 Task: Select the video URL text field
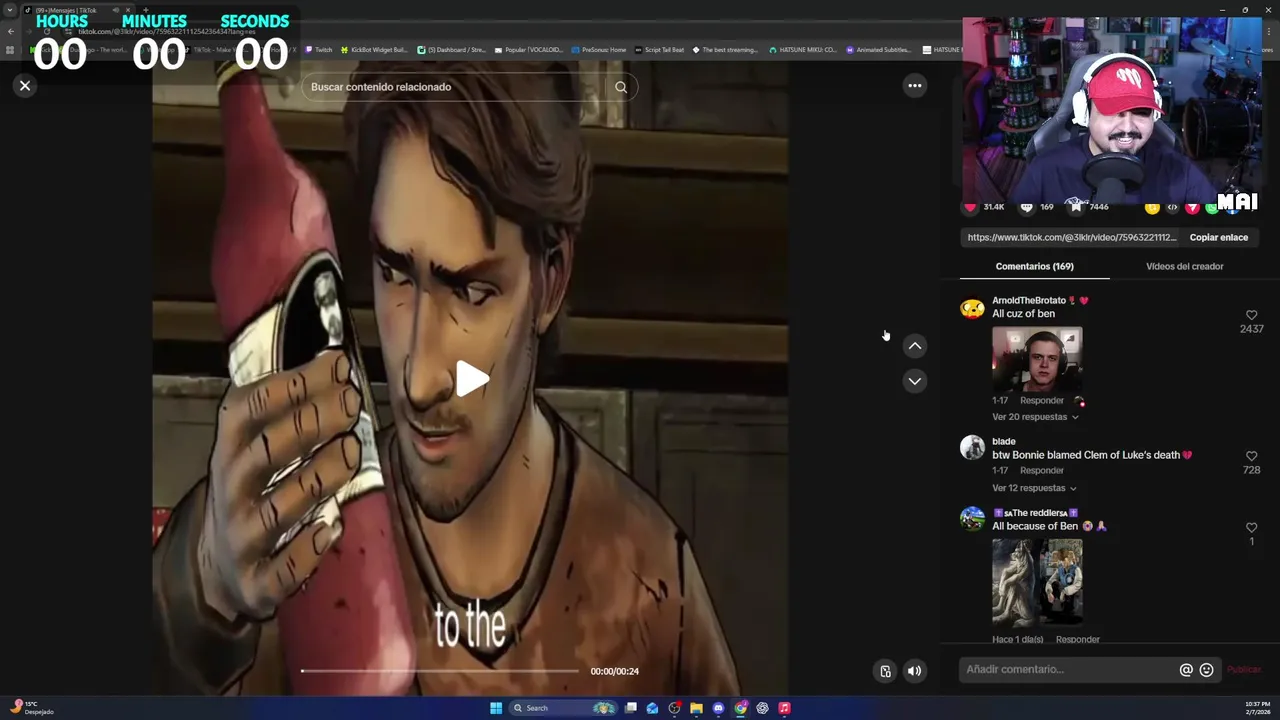[x=1072, y=238]
